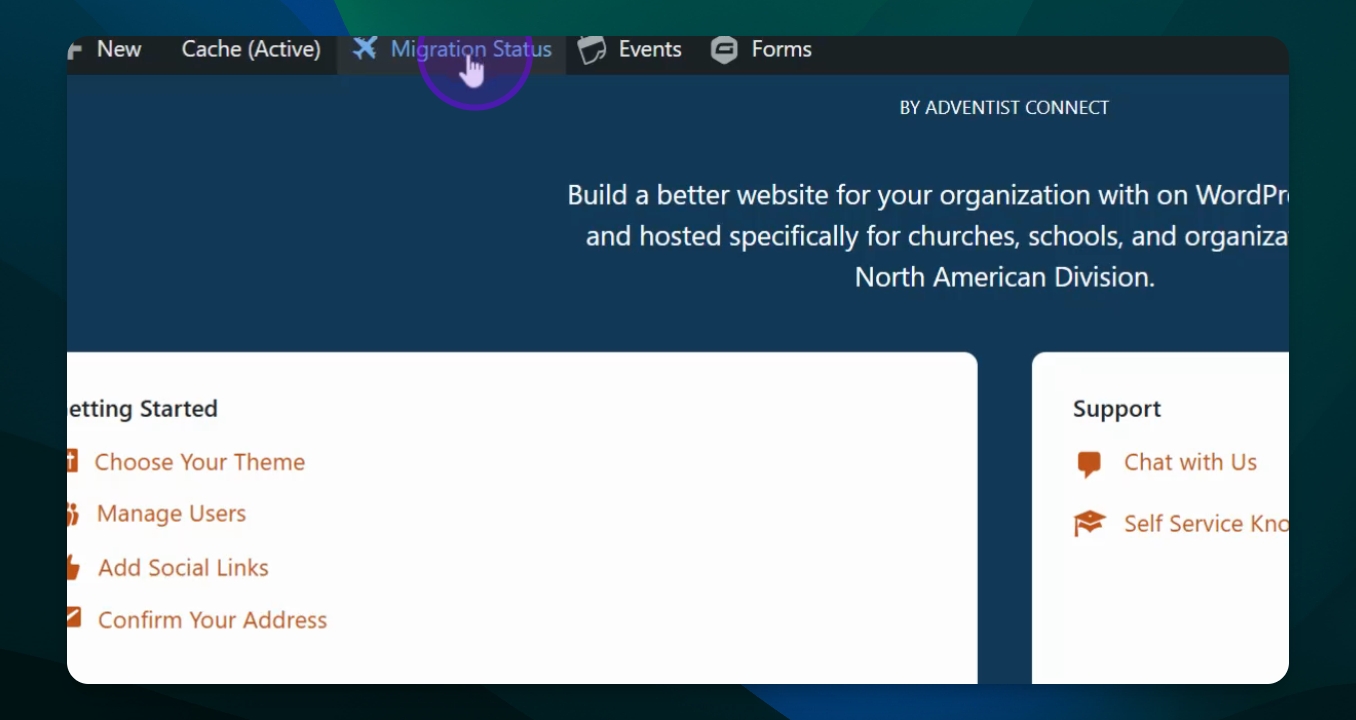This screenshot has height=720, width=1356.
Task: Click the Forms hexagon icon
Action: click(724, 50)
